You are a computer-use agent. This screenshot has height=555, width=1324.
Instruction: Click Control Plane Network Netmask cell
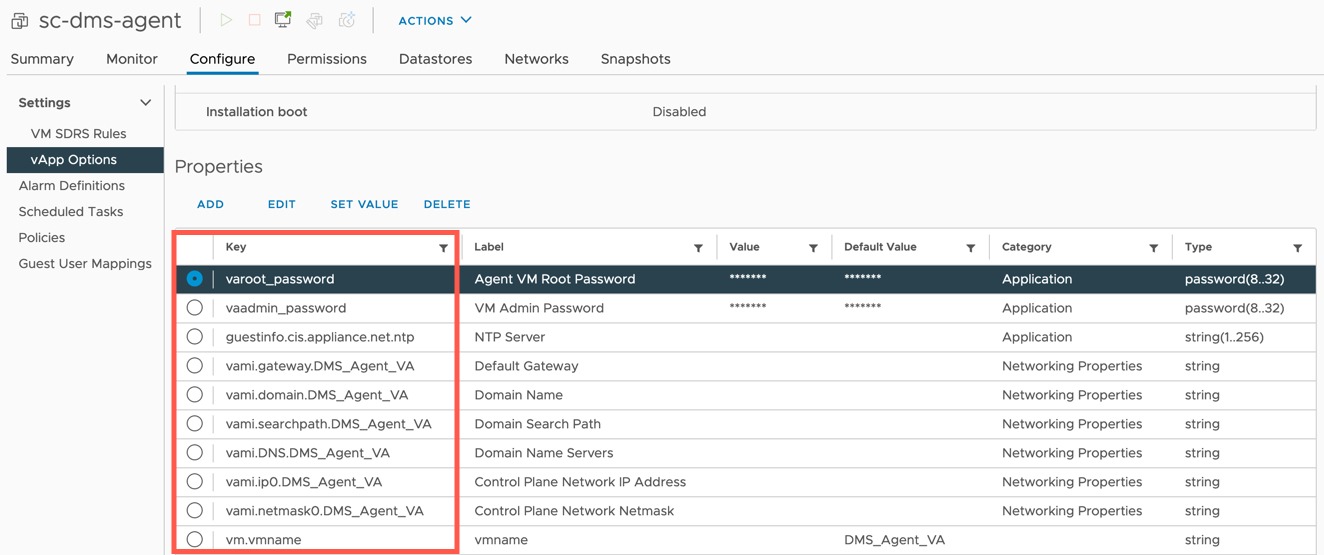(x=574, y=511)
